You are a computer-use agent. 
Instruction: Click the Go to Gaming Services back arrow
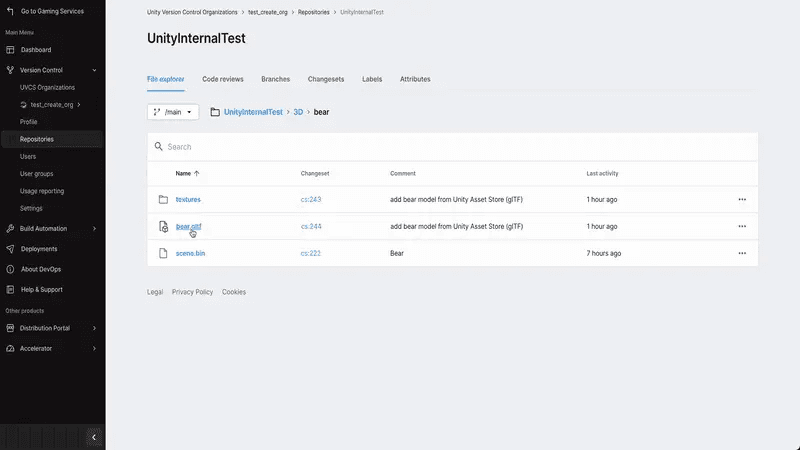pyautogui.click(x=10, y=11)
